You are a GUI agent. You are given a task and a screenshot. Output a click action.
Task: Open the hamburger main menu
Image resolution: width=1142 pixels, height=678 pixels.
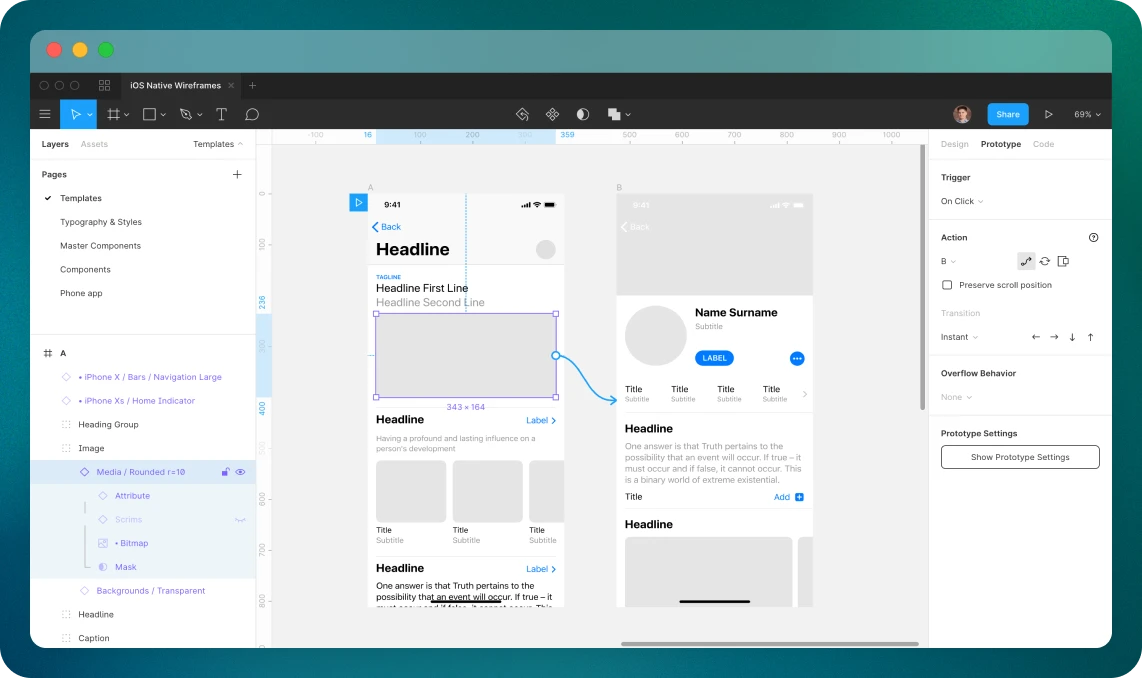[x=45, y=114]
